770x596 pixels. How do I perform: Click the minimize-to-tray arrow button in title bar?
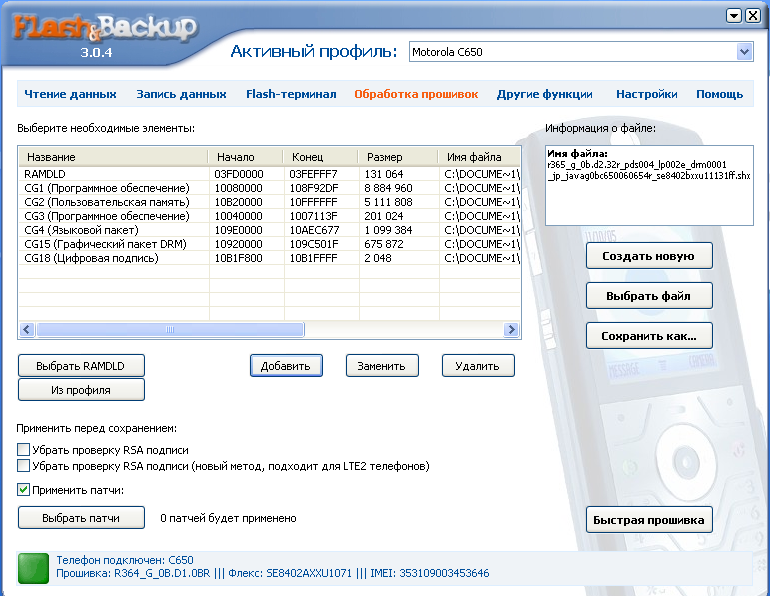pyautogui.click(x=734, y=16)
